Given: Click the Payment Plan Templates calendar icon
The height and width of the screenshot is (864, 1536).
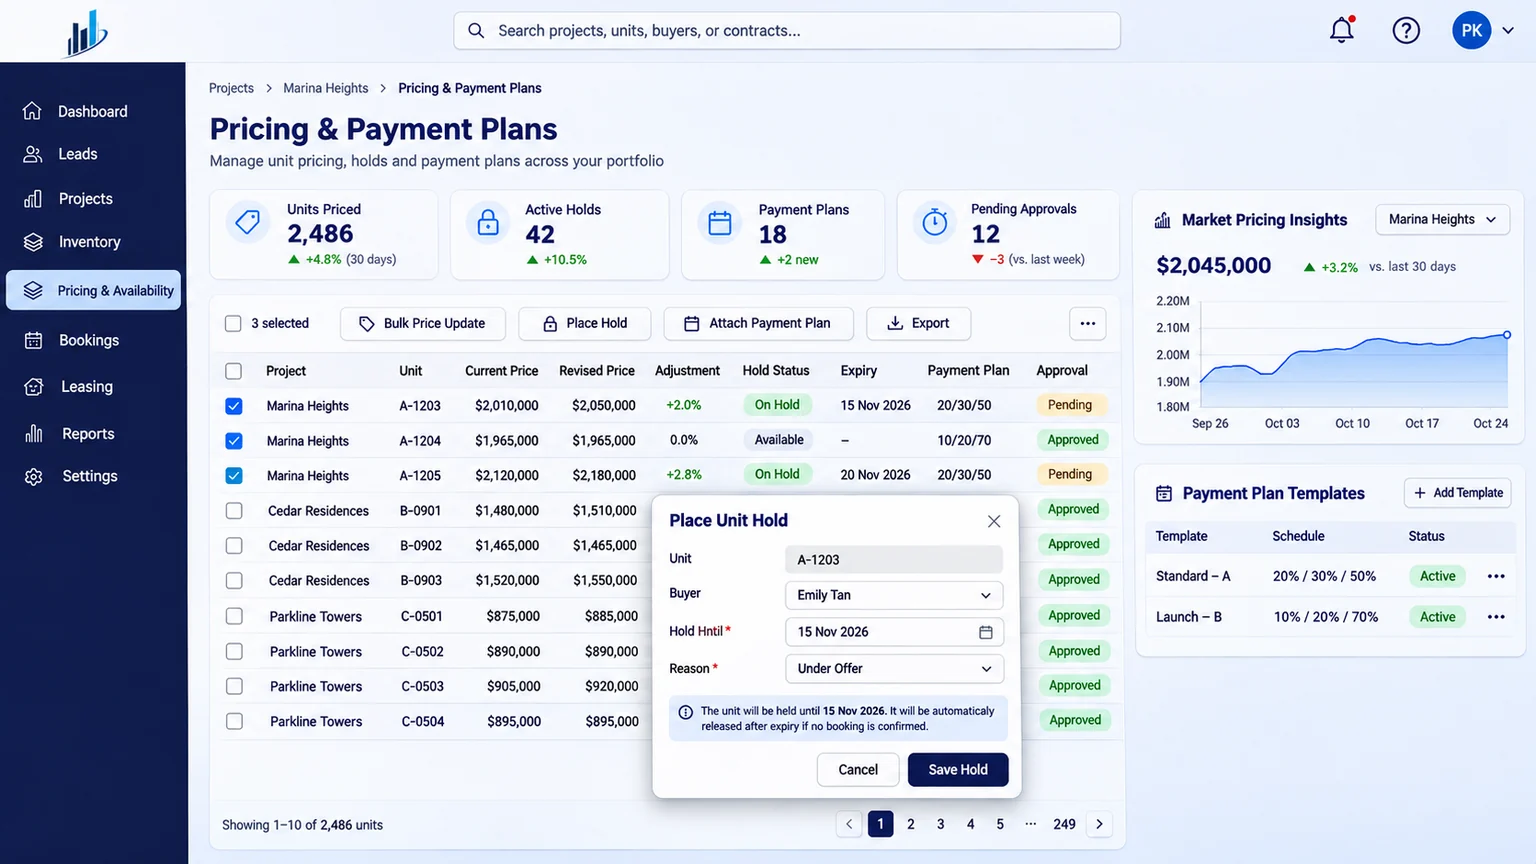Looking at the screenshot, I should pyautogui.click(x=1164, y=493).
